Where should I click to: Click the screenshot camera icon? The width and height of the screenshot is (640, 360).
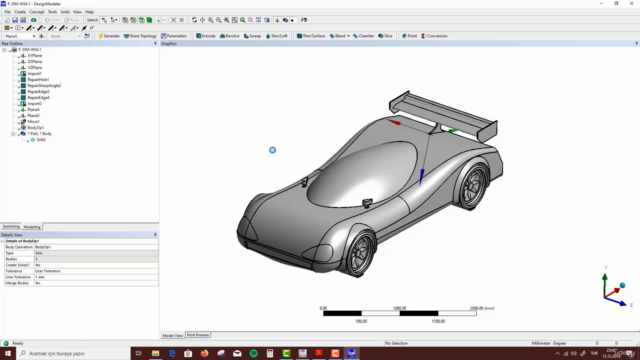[33, 20]
